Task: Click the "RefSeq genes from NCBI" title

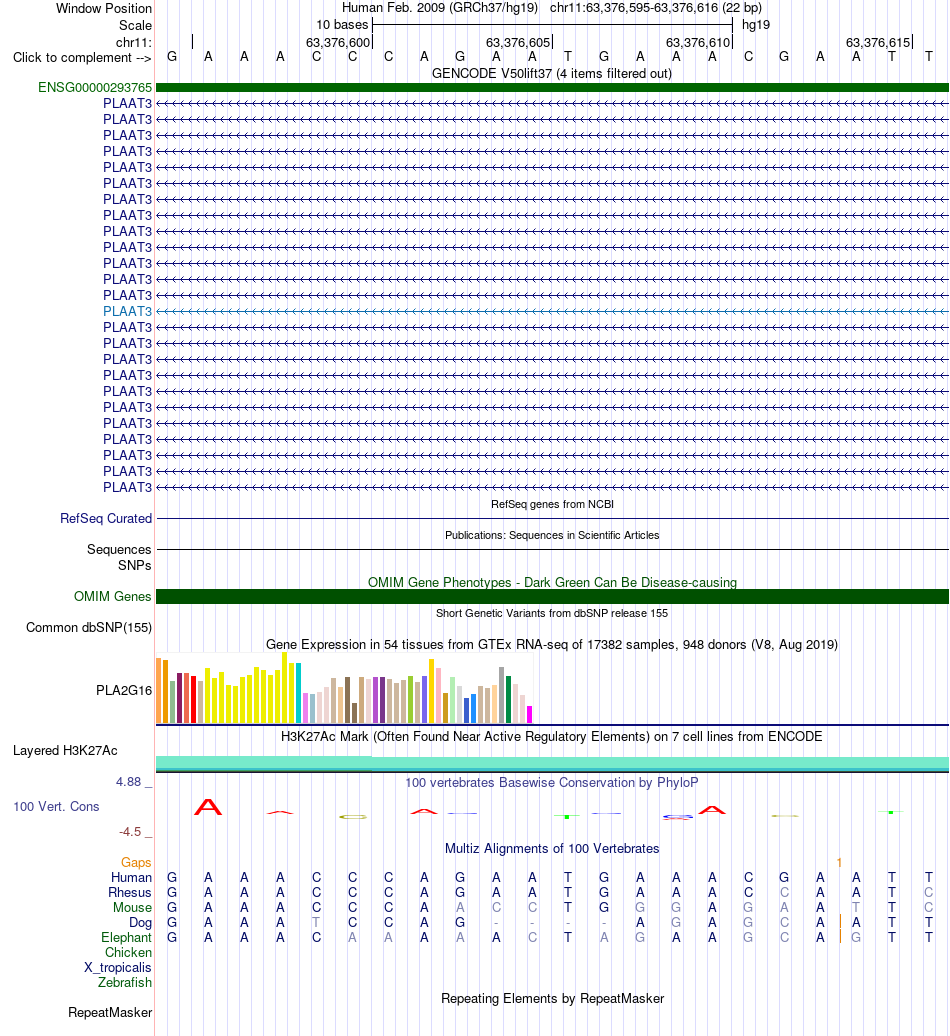Action: [x=552, y=504]
